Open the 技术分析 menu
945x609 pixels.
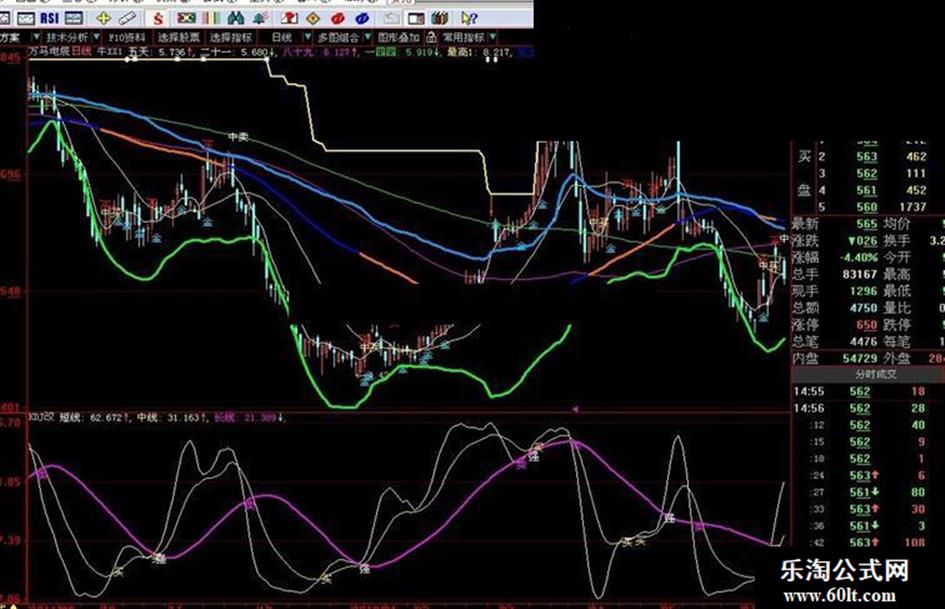click(67, 37)
